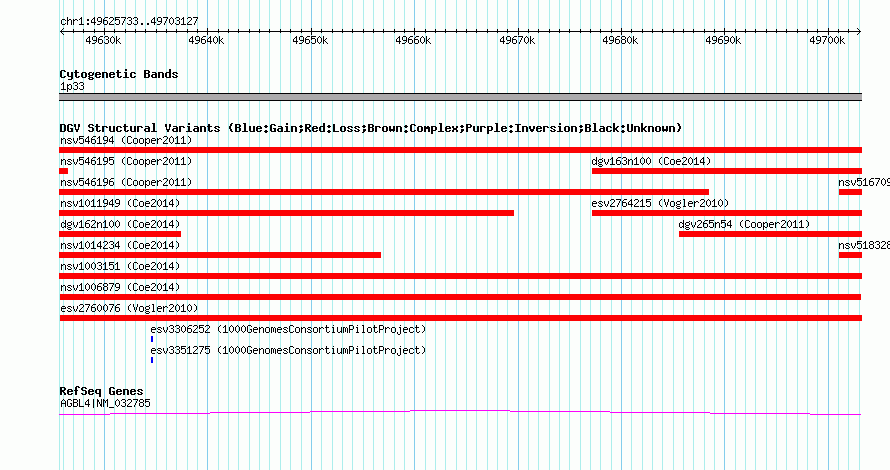The height and width of the screenshot is (470, 890).
Task: Open variant nsv546196 (Cooper2011) label
Action: click(126, 182)
